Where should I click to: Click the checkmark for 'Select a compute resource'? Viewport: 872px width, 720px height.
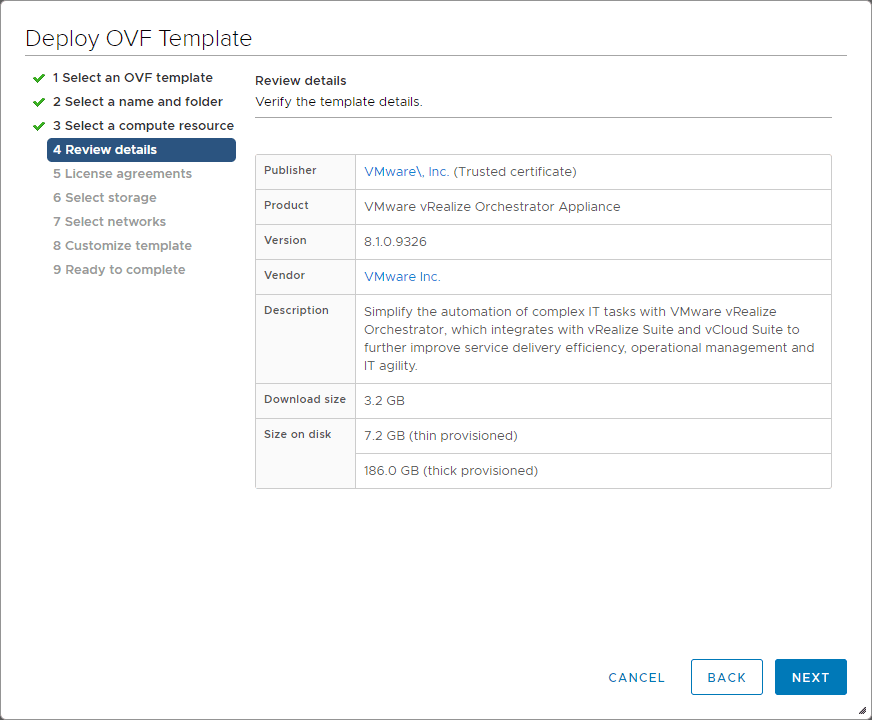tap(38, 125)
